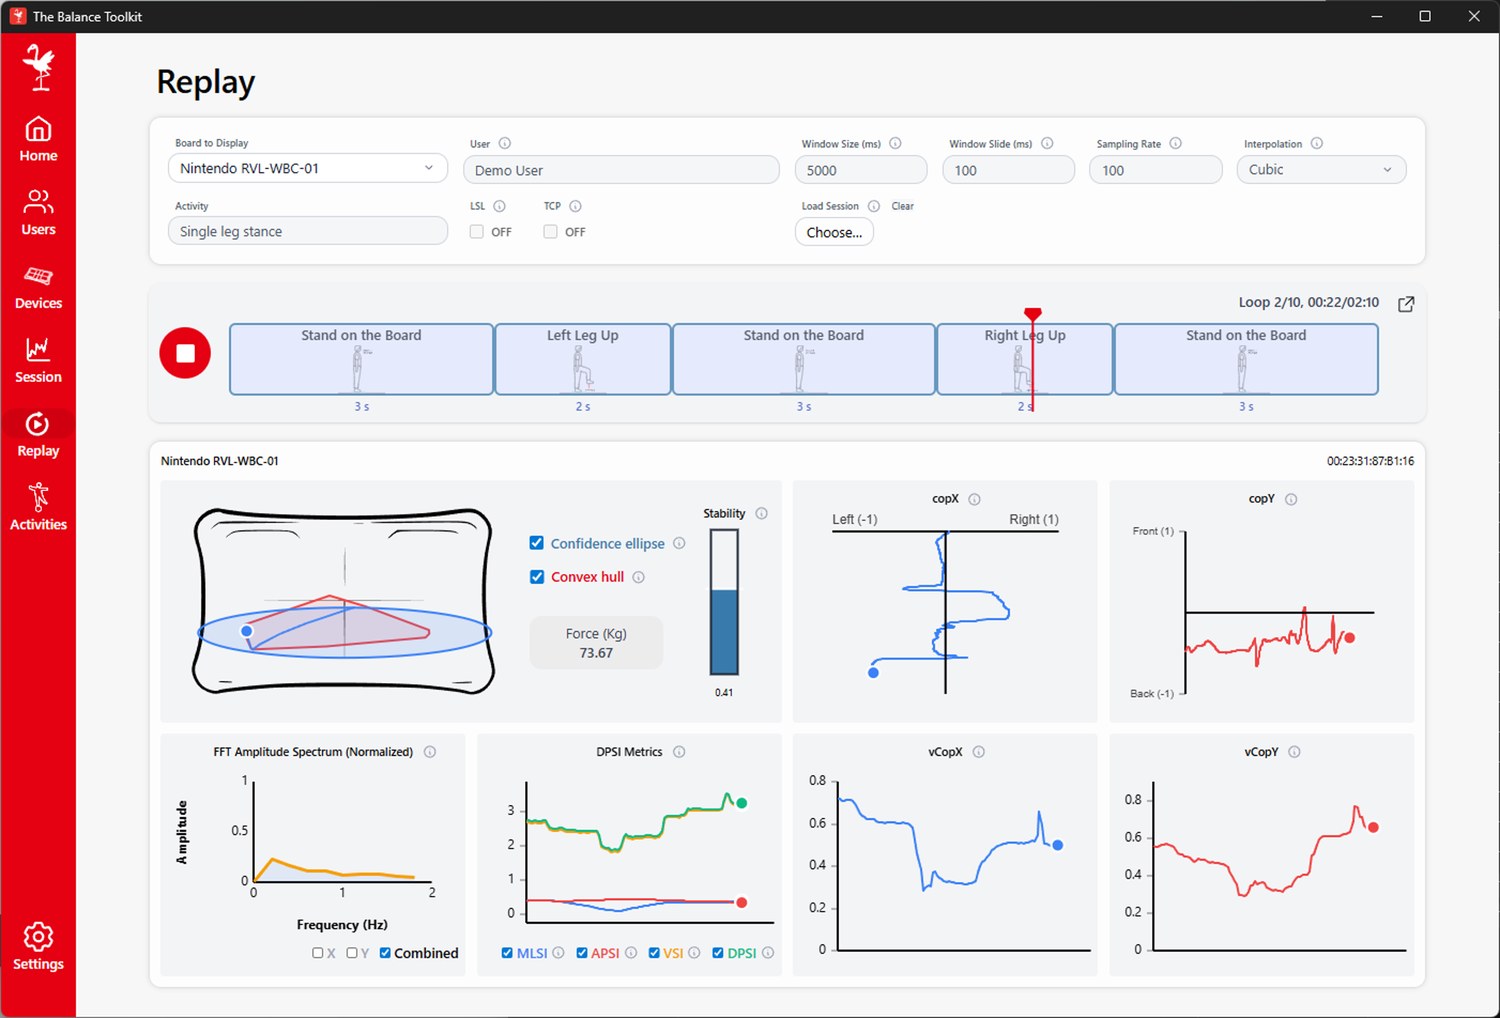The image size is (1500, 1018).
Task: Show info for Convex hull
Action: (638, 577)
